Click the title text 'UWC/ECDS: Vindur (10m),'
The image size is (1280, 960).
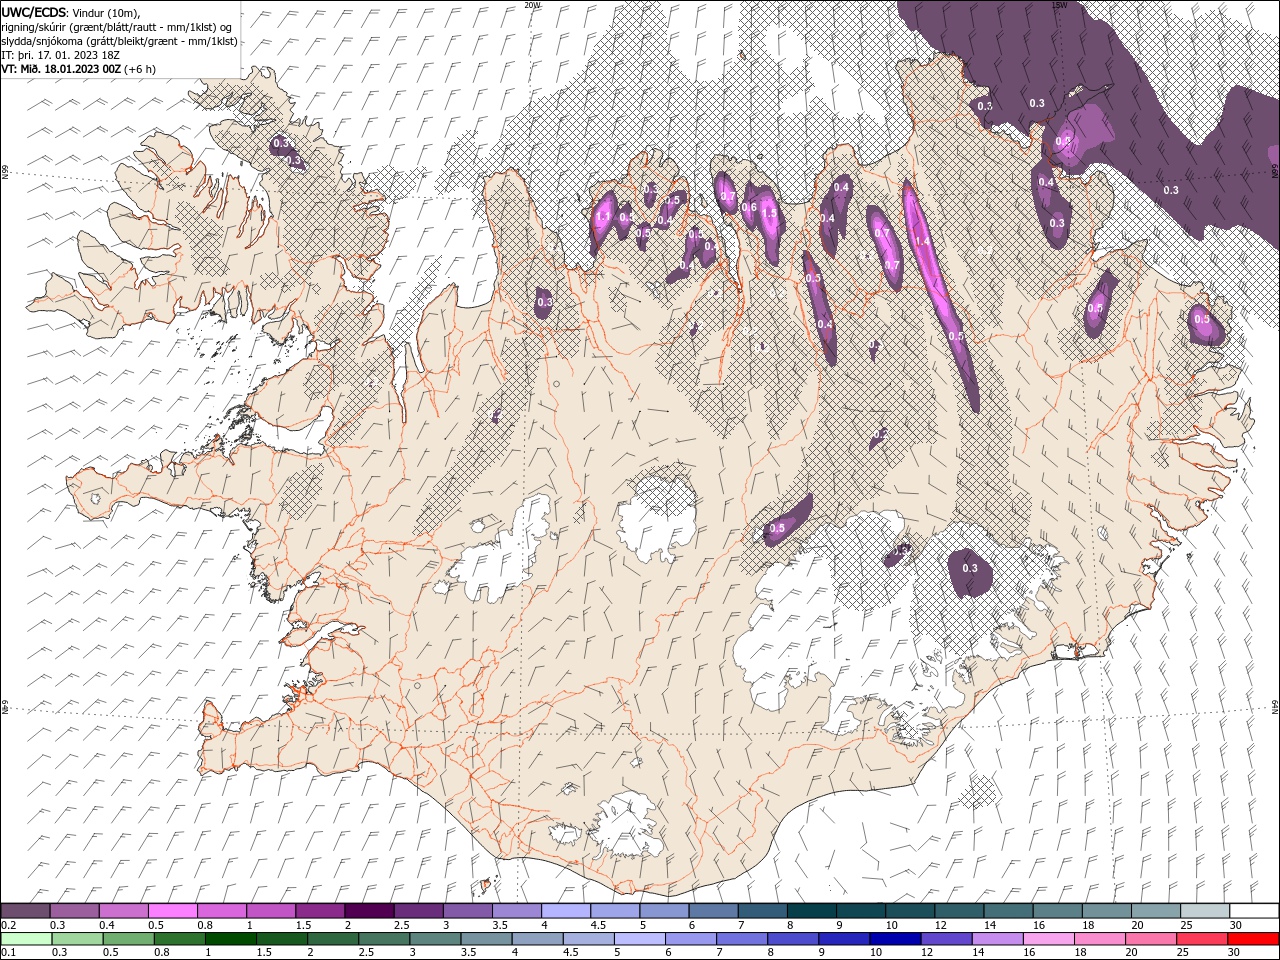[x=72, y=12]
